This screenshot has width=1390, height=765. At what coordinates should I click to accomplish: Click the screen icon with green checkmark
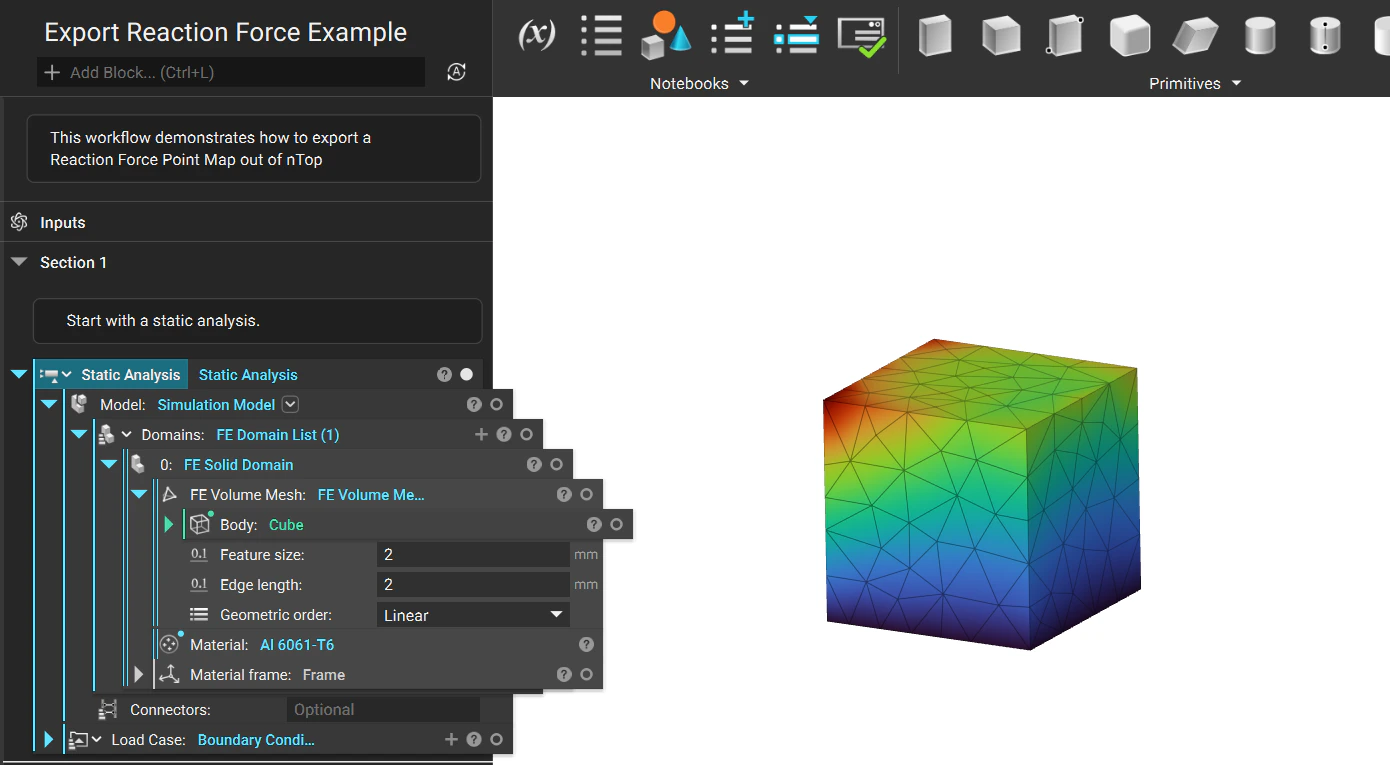tap(862, 37)
